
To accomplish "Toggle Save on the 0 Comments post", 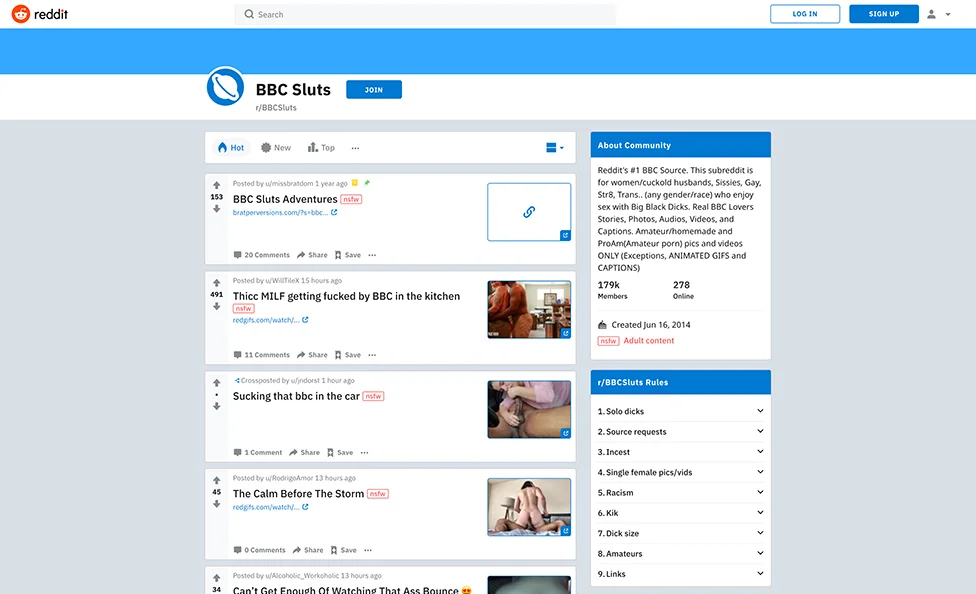I will pyautogui.click(x=343, y=550).
